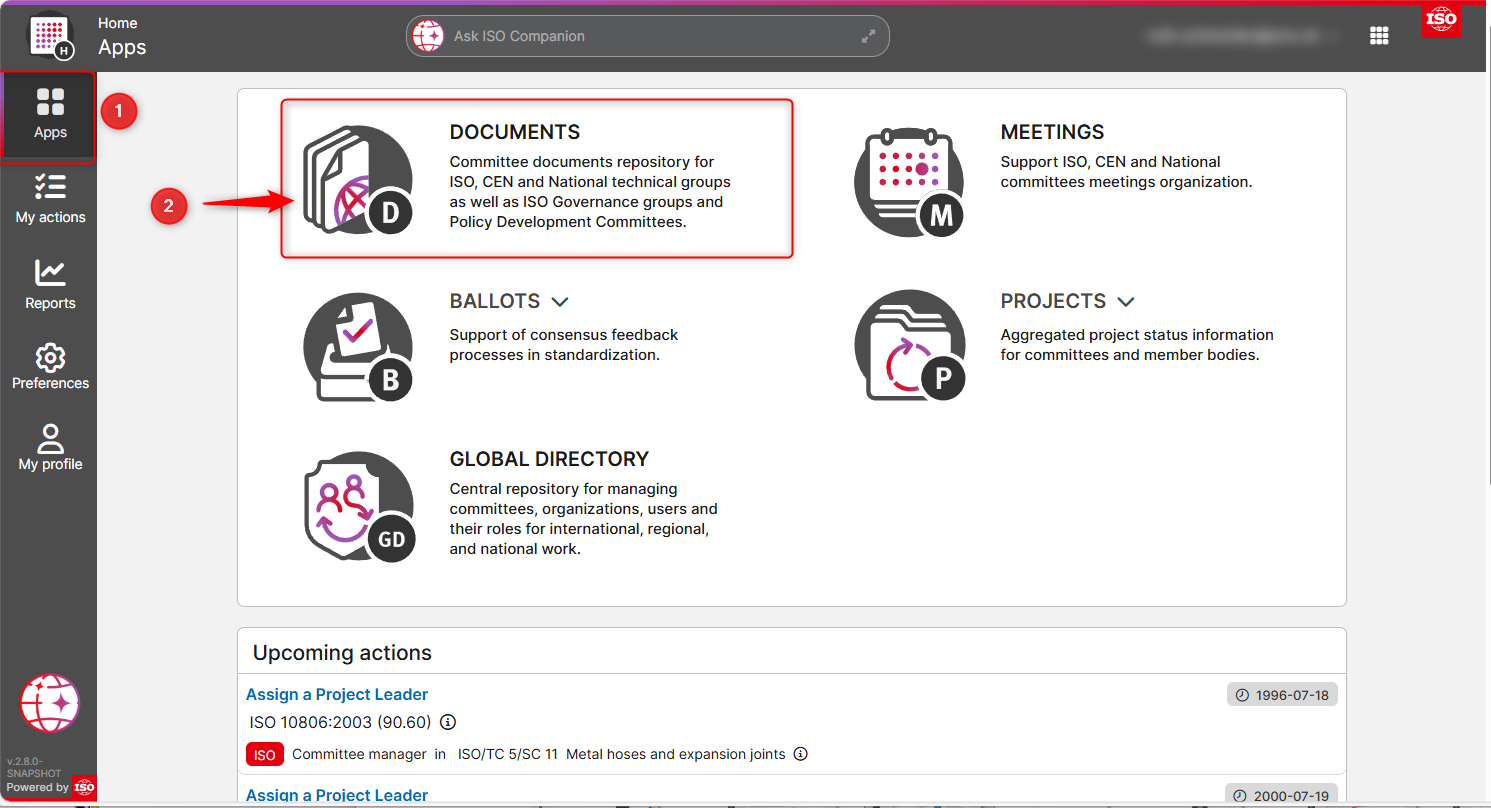Open My profile in the sidebar
The height and width of the screenshot is (808, 1491).
tap(50, 447)
